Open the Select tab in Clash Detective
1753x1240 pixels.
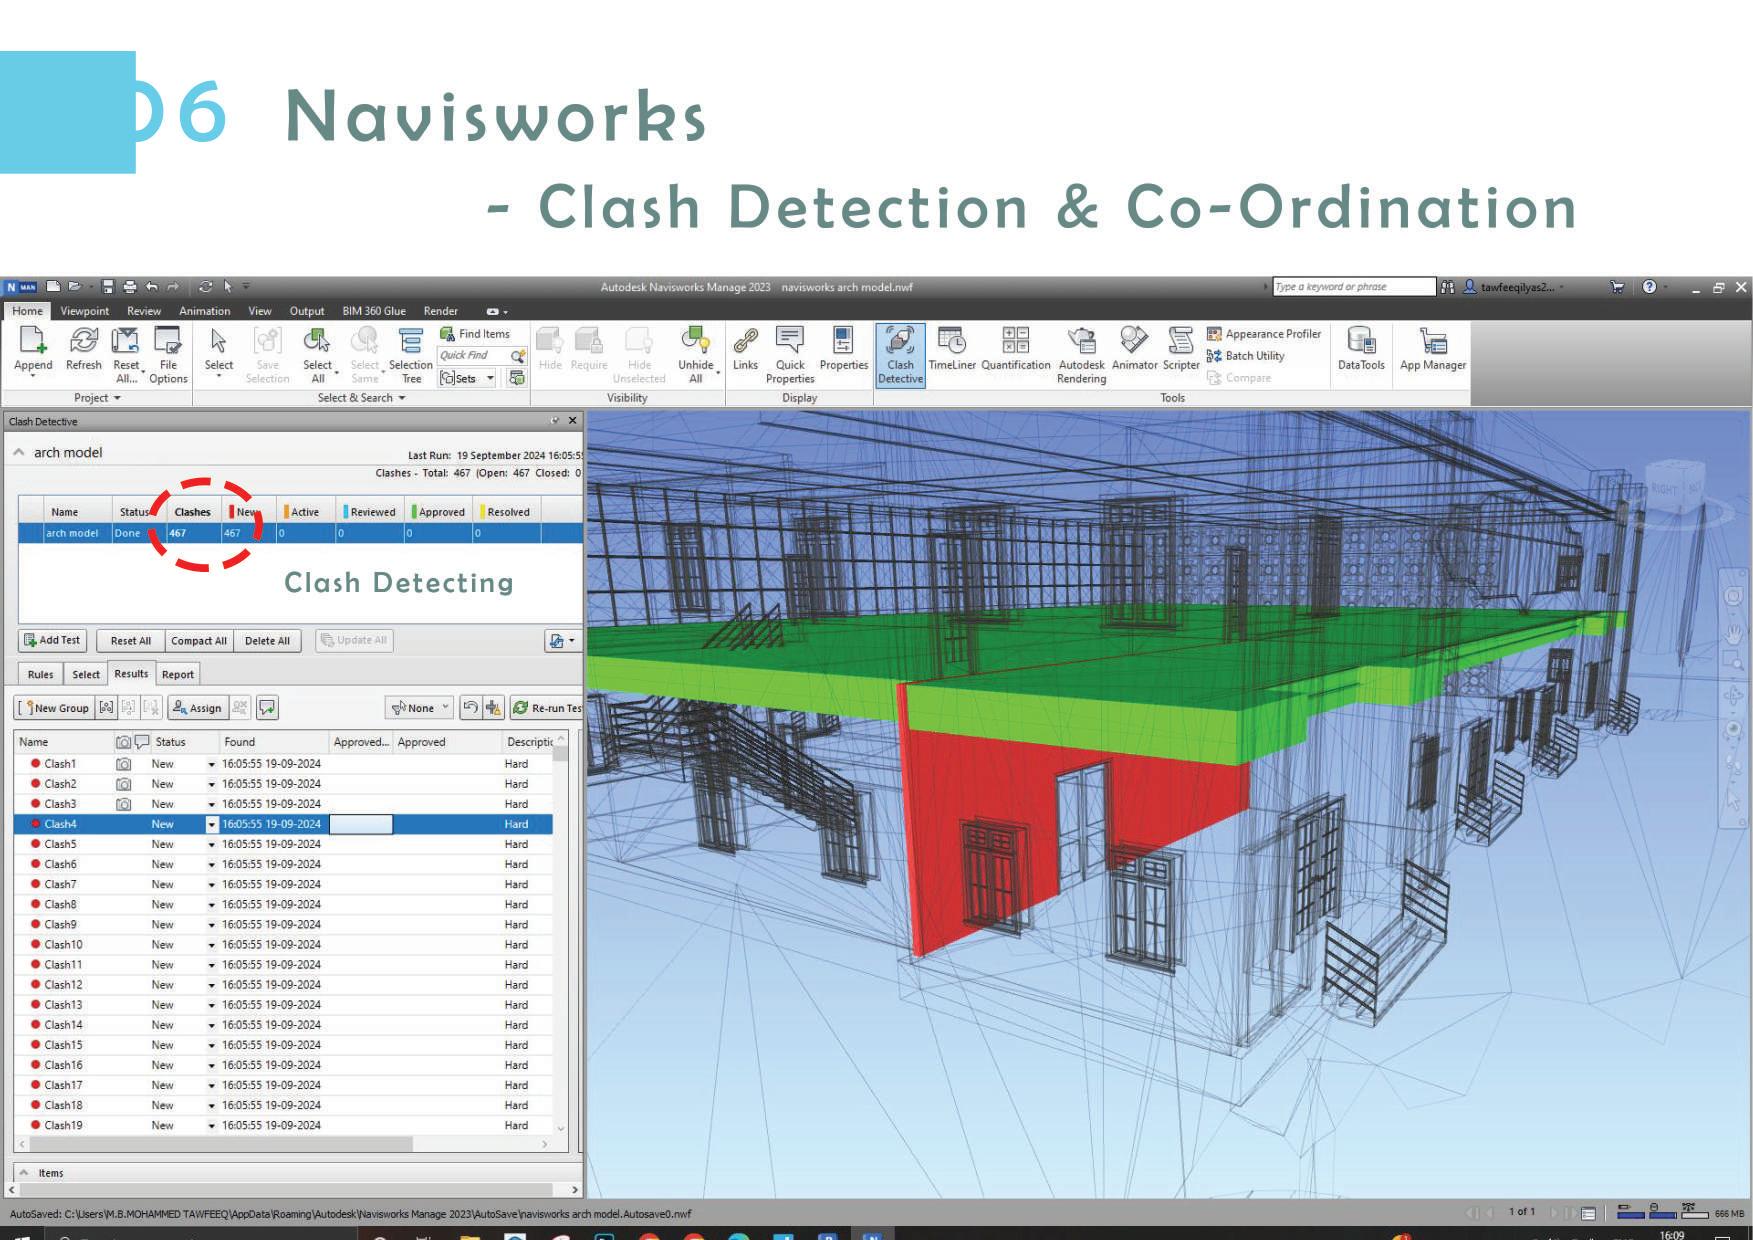point(86,674)
